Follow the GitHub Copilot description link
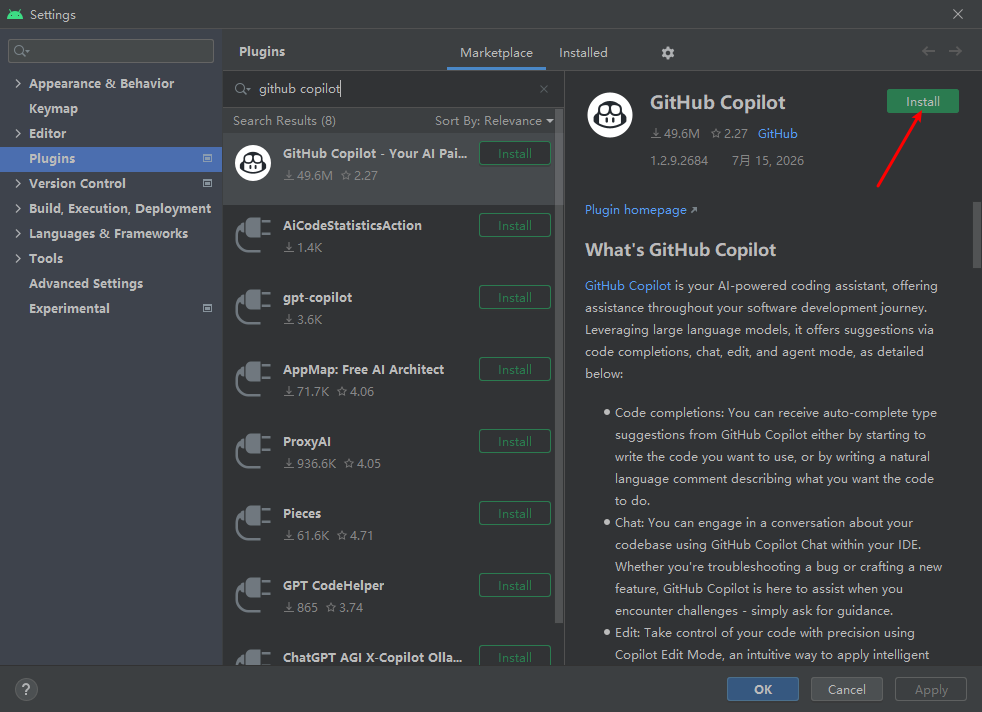 (628, 286)
